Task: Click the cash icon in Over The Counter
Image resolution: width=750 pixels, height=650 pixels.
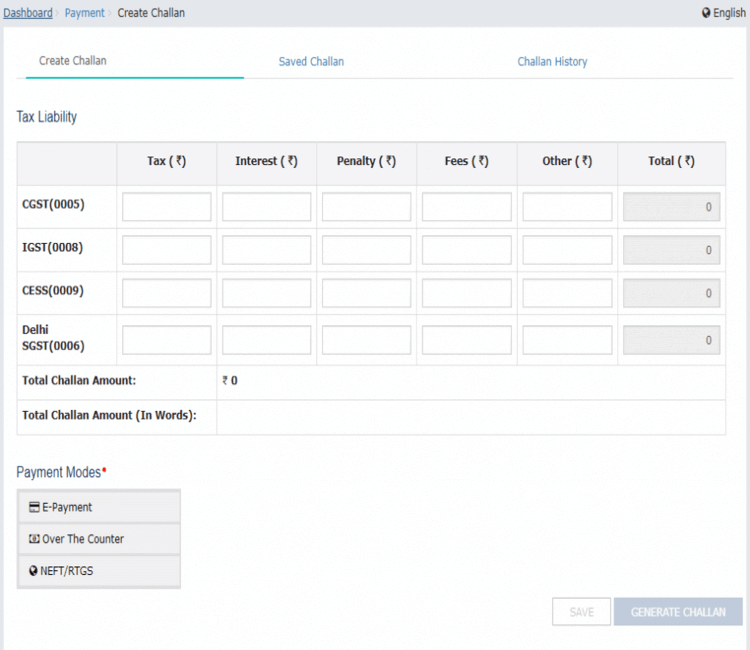Action: tap(34, 539)
